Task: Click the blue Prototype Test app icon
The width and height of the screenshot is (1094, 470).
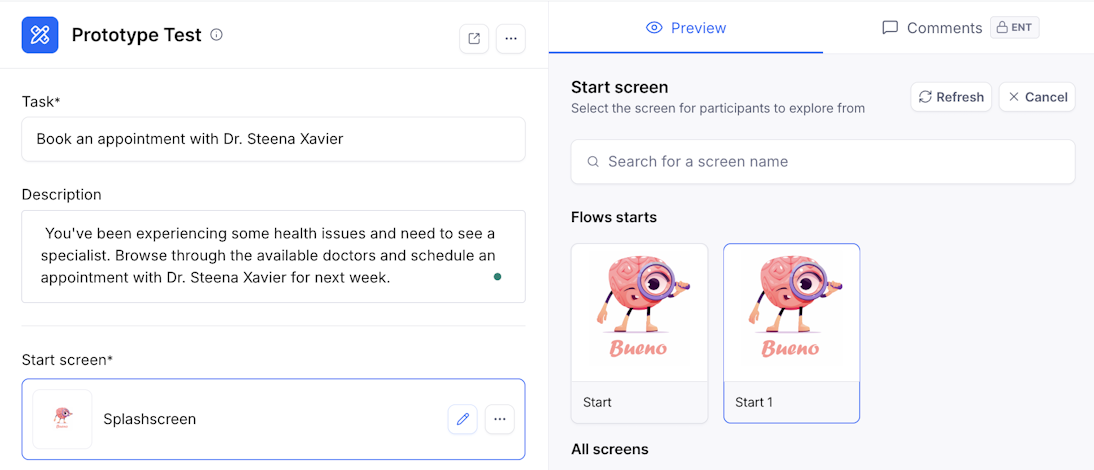Action: tap(40, 35)
